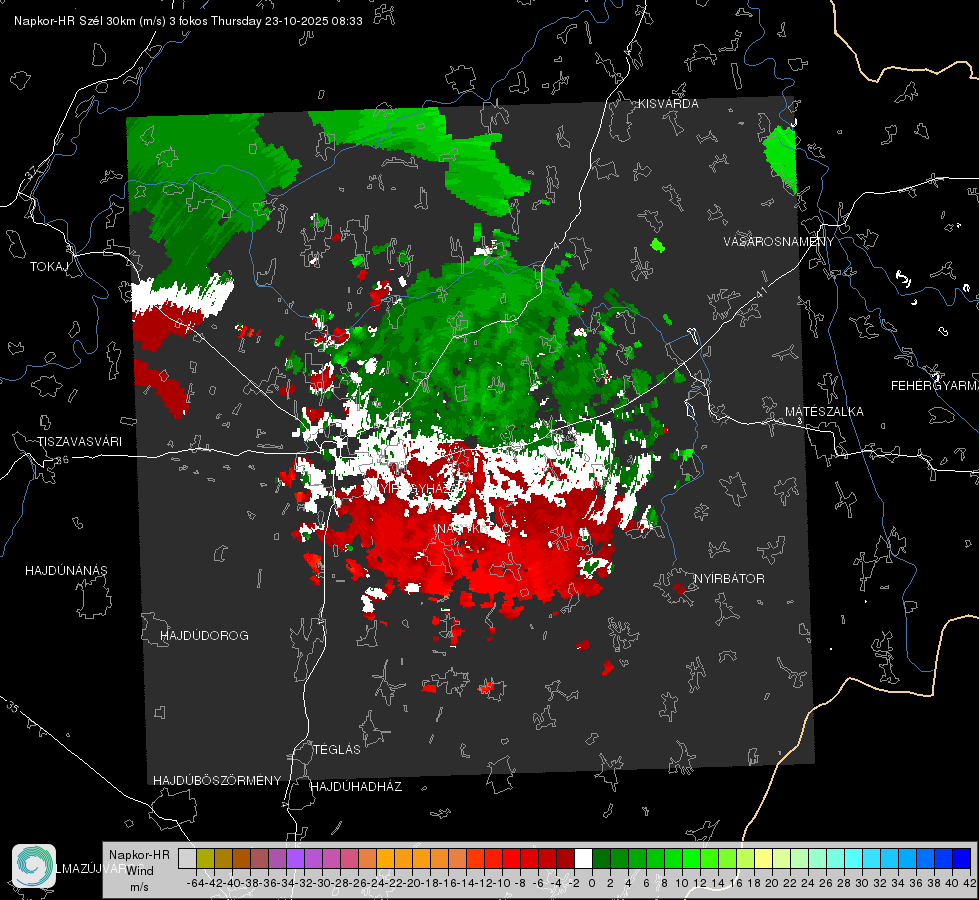Select the violet swatch between -34 and -32
The width and height of the screenshot is (979, 900).
click(x=295, y=858)
